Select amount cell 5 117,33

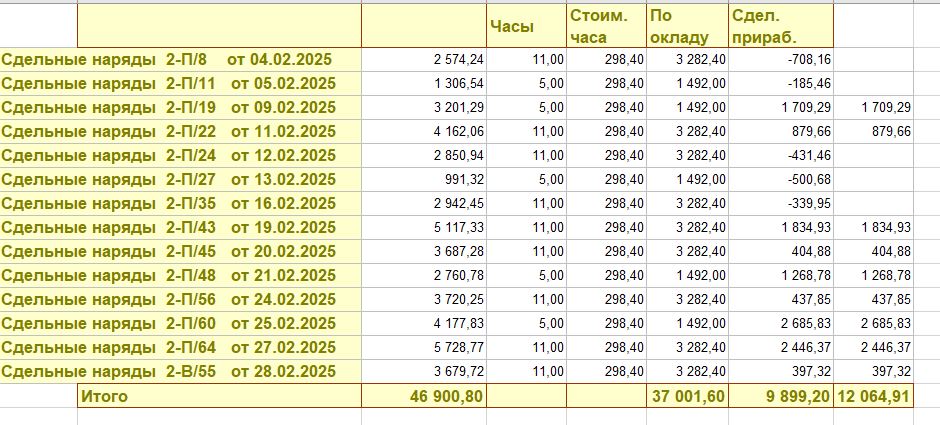pyautogui.click(x=424, y=228)
